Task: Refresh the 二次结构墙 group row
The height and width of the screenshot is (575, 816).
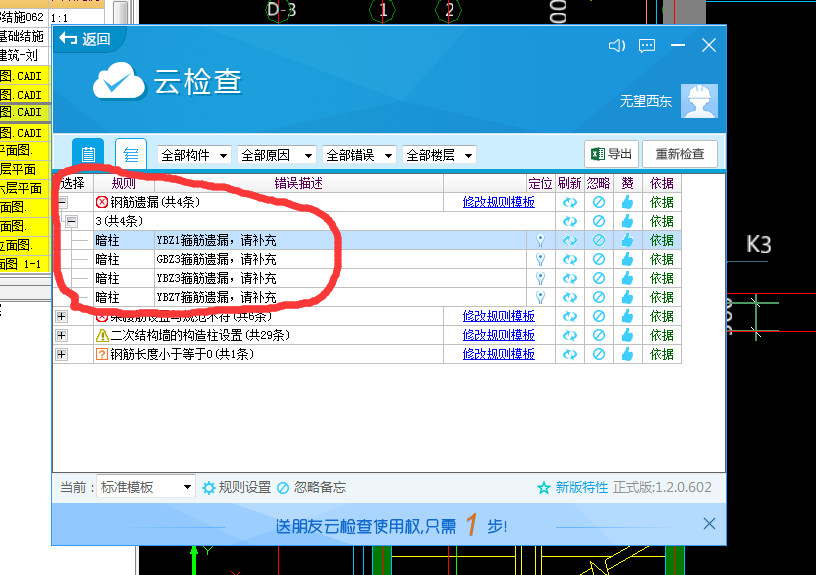Action: point(570,335)
